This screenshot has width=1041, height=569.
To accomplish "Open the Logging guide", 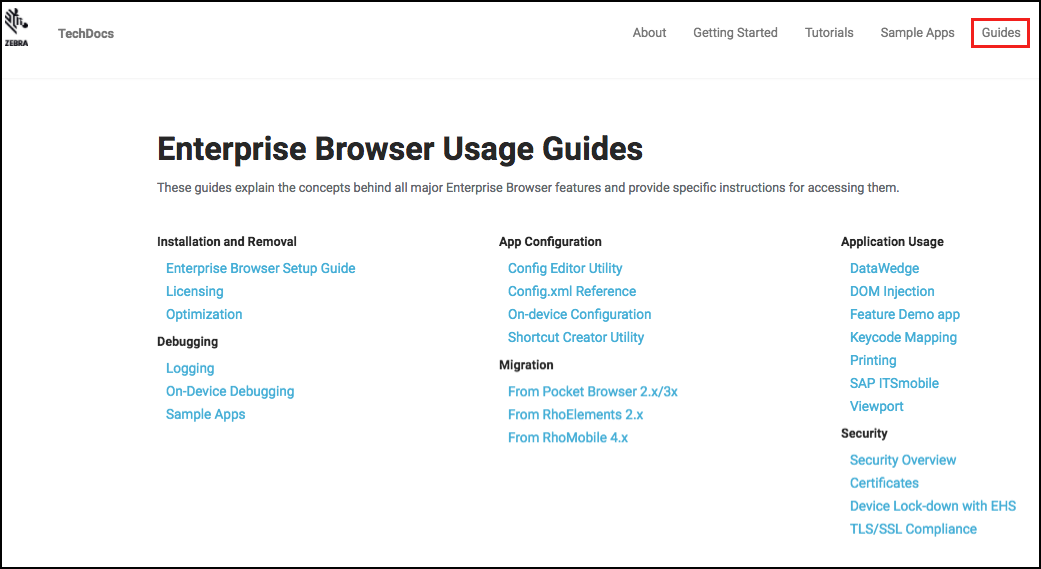I will 190,368.
